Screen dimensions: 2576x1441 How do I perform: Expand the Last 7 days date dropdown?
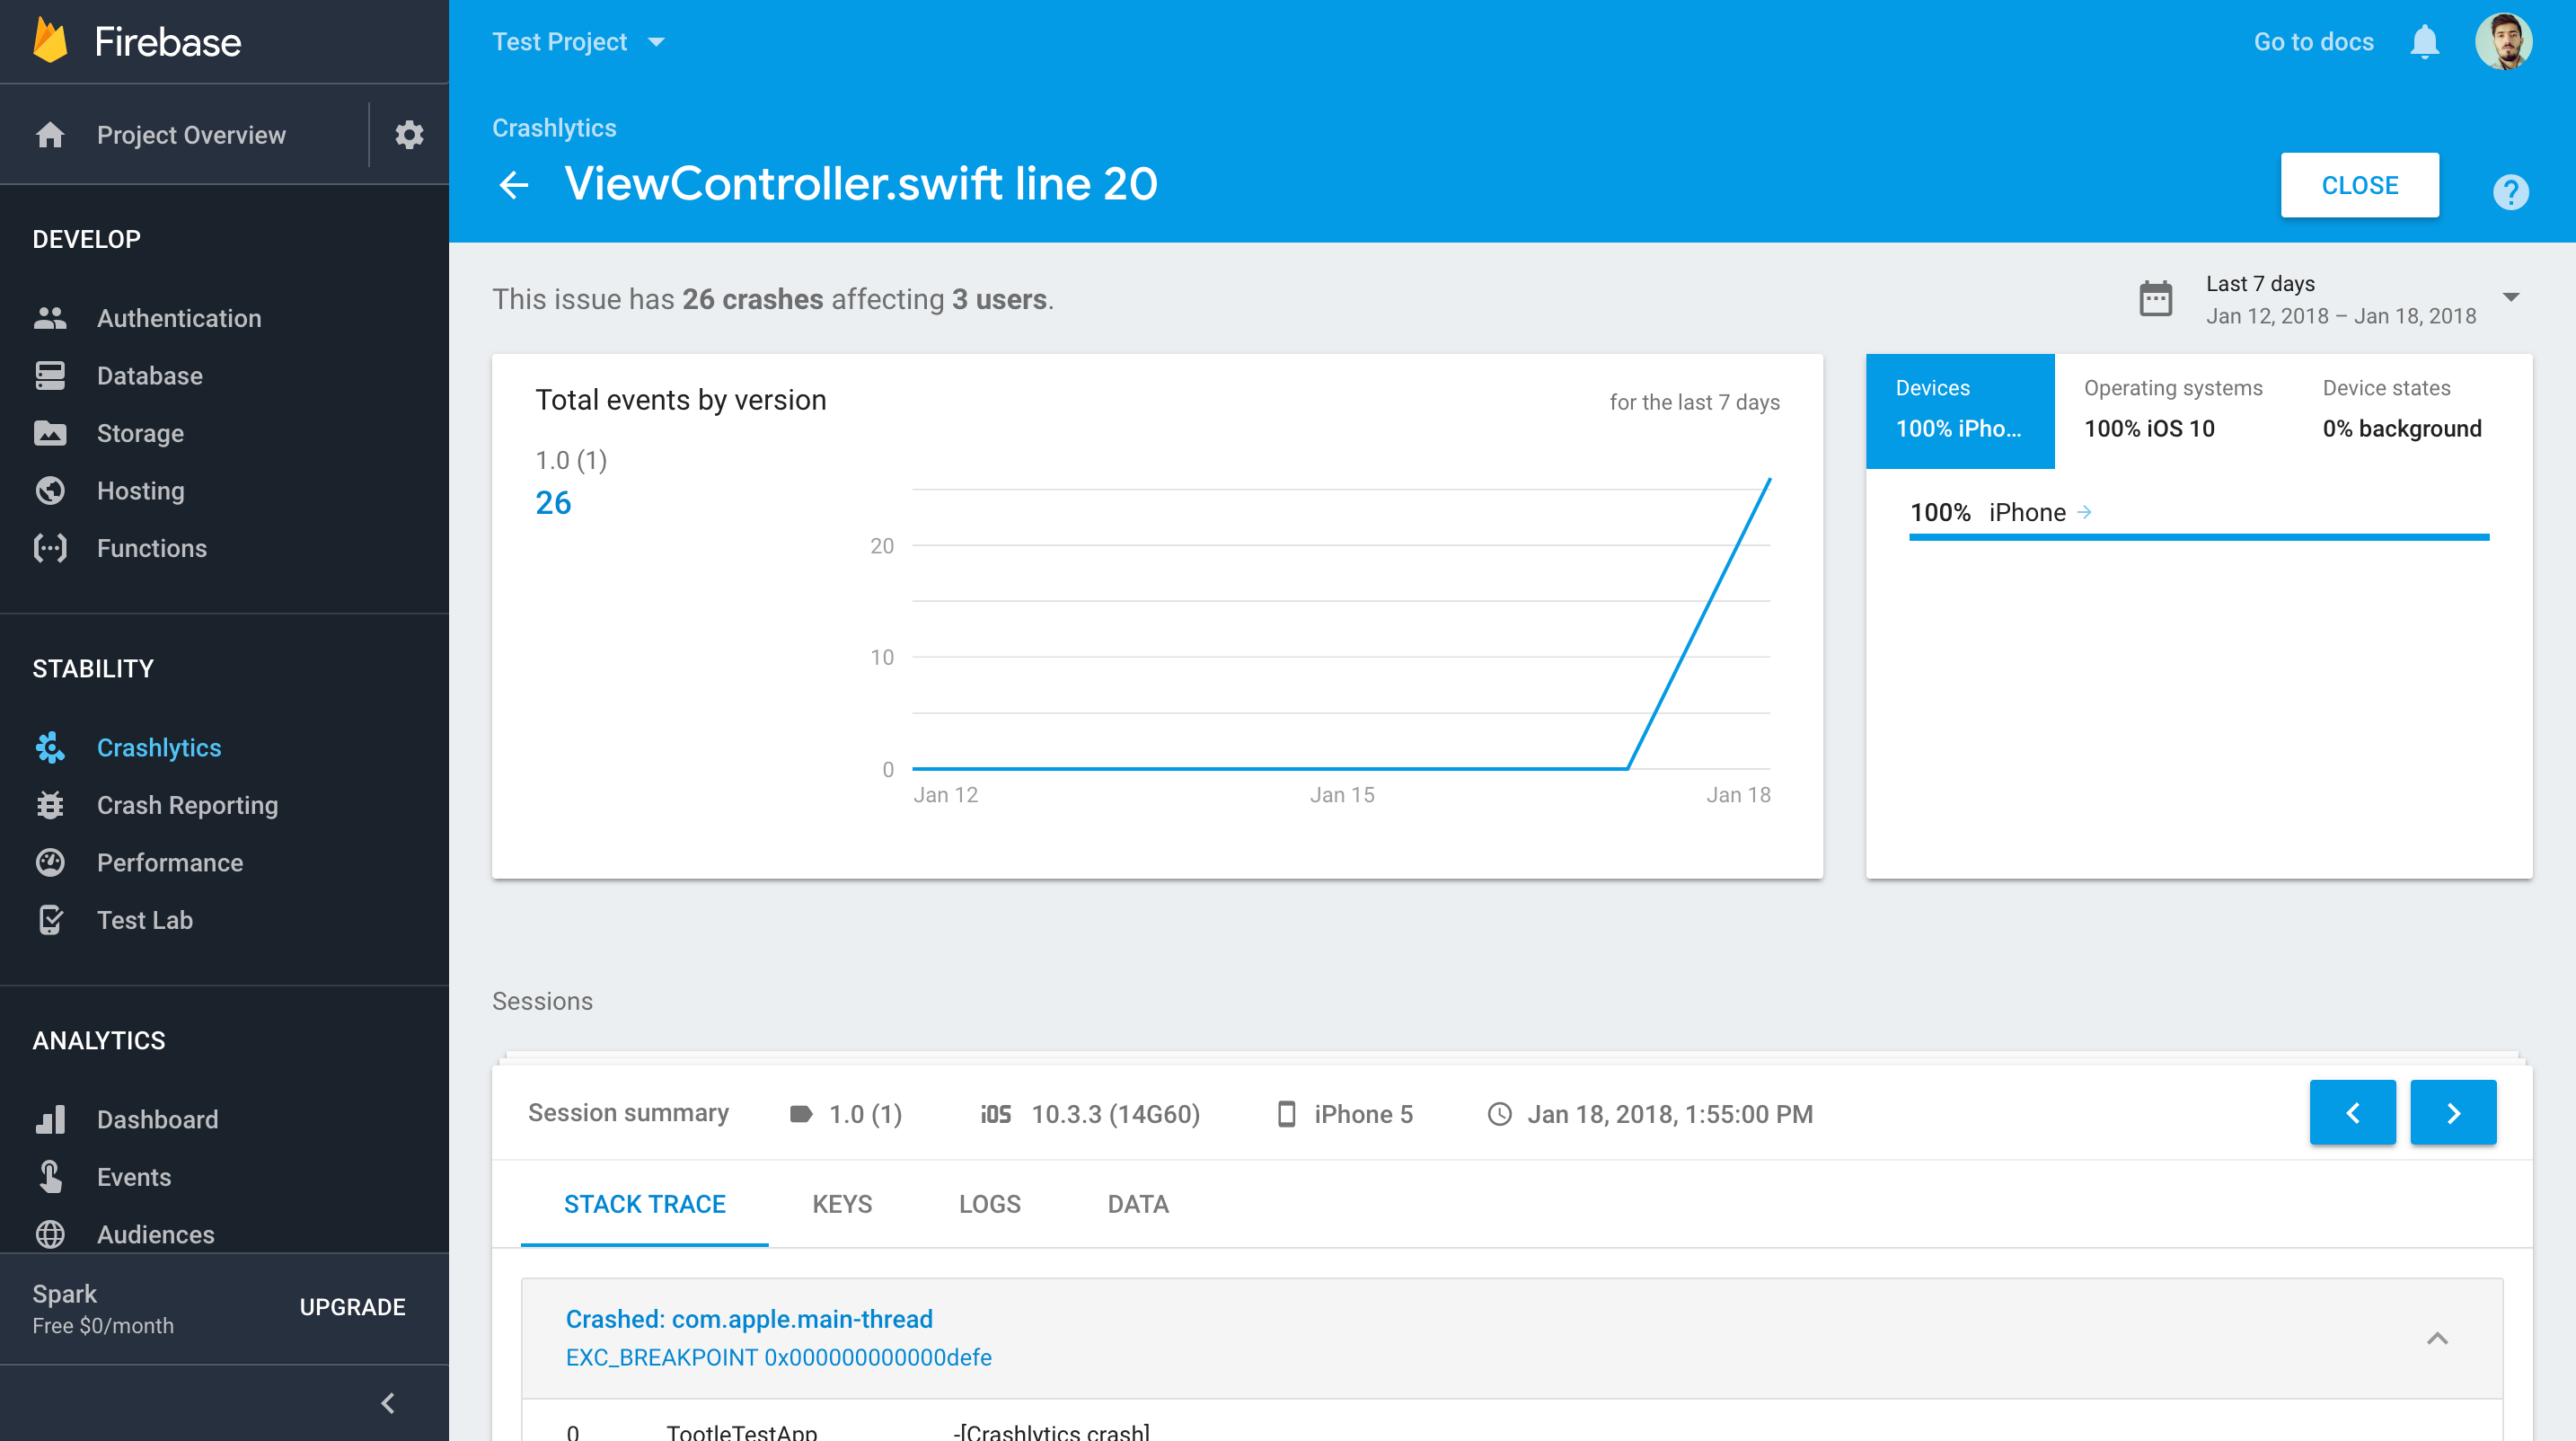click(x=2510, y=297)
